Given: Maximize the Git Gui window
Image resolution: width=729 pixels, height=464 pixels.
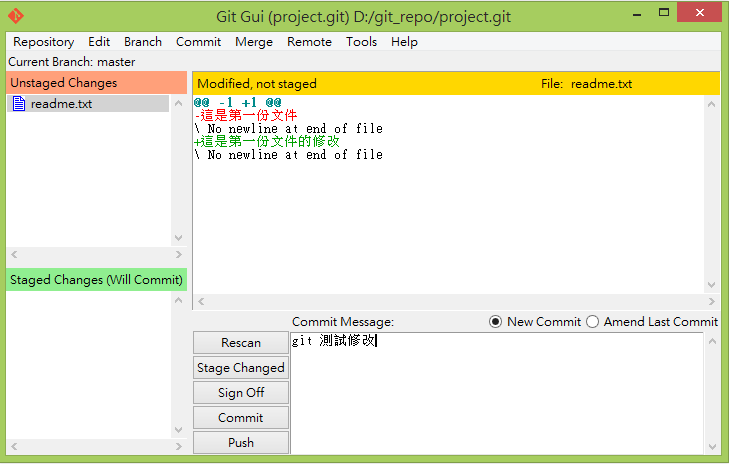Looking at the screenshot, I should pyautogui.click(x=664, y=13).
